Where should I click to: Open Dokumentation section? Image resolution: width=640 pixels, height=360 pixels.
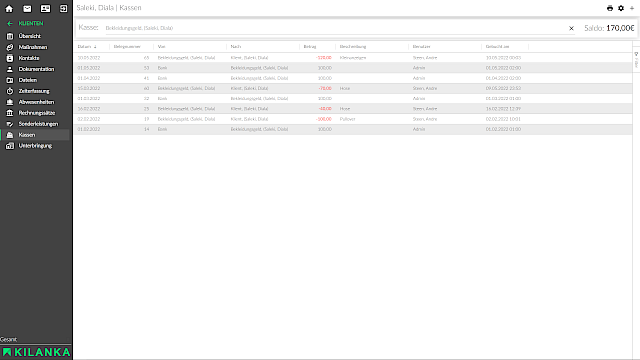[x=36, y=69]
